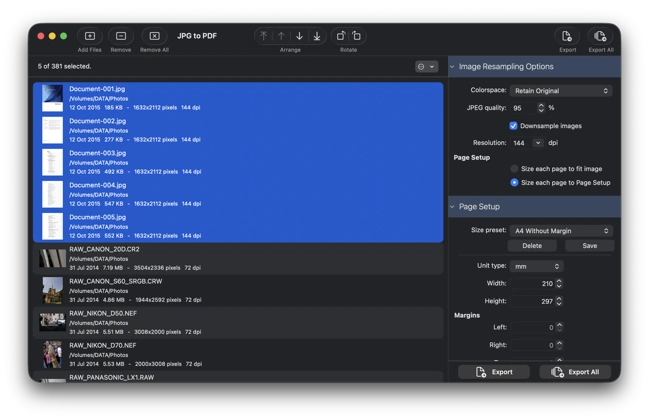Click the RAW_CANON_S60_SRGB.CRW thumbnail
Screen dimensions: 649x419
53,291
